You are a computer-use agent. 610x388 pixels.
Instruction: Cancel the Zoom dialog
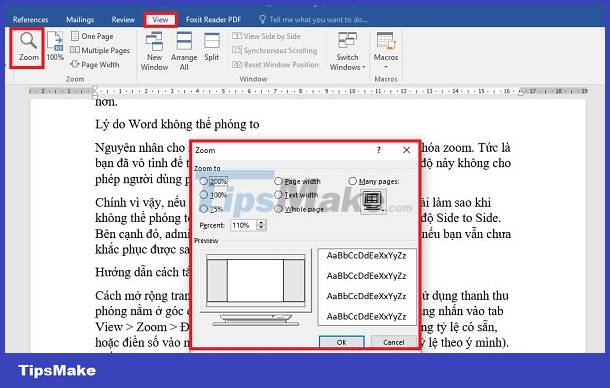pos(393,342)
